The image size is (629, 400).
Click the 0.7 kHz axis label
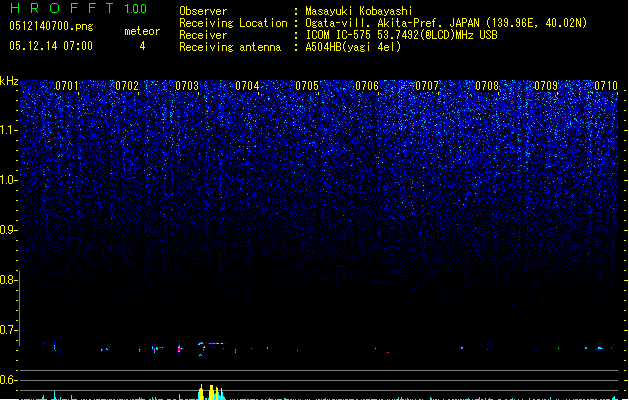pos(8,330)
